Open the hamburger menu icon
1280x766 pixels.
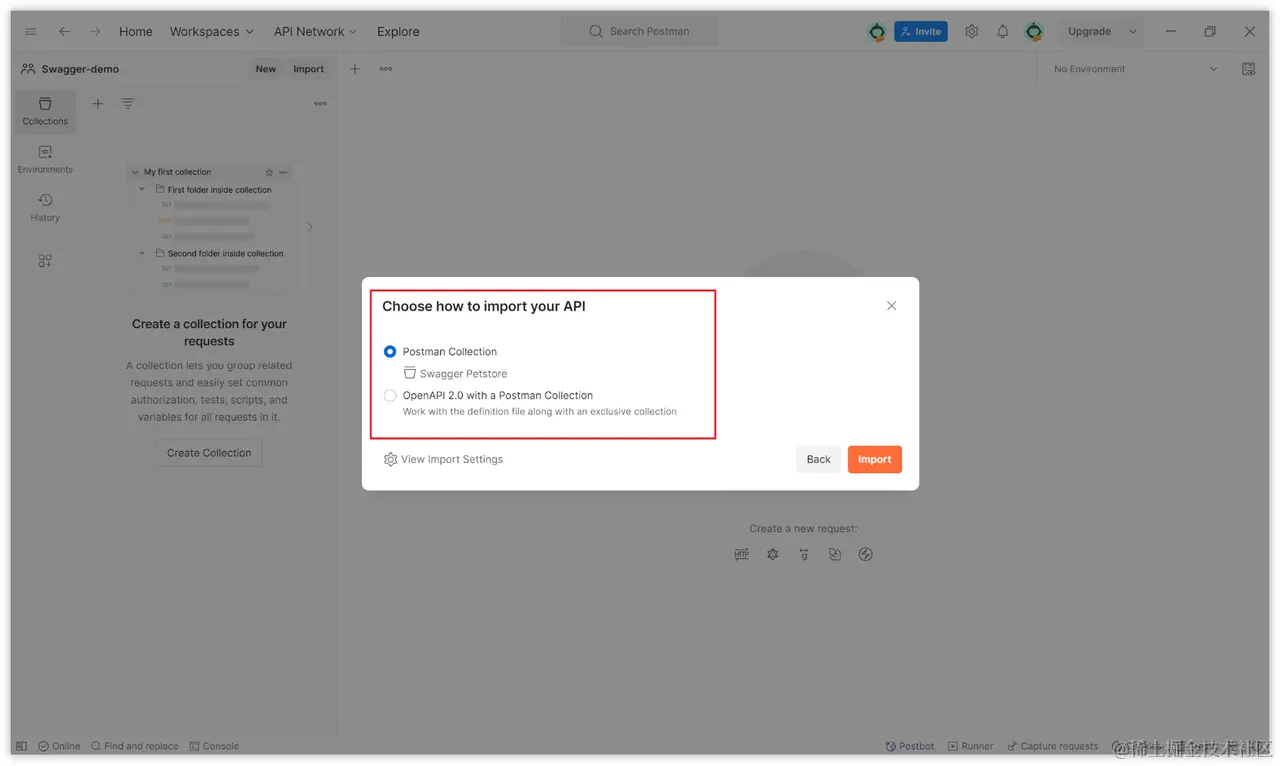[x=31, y=32]
